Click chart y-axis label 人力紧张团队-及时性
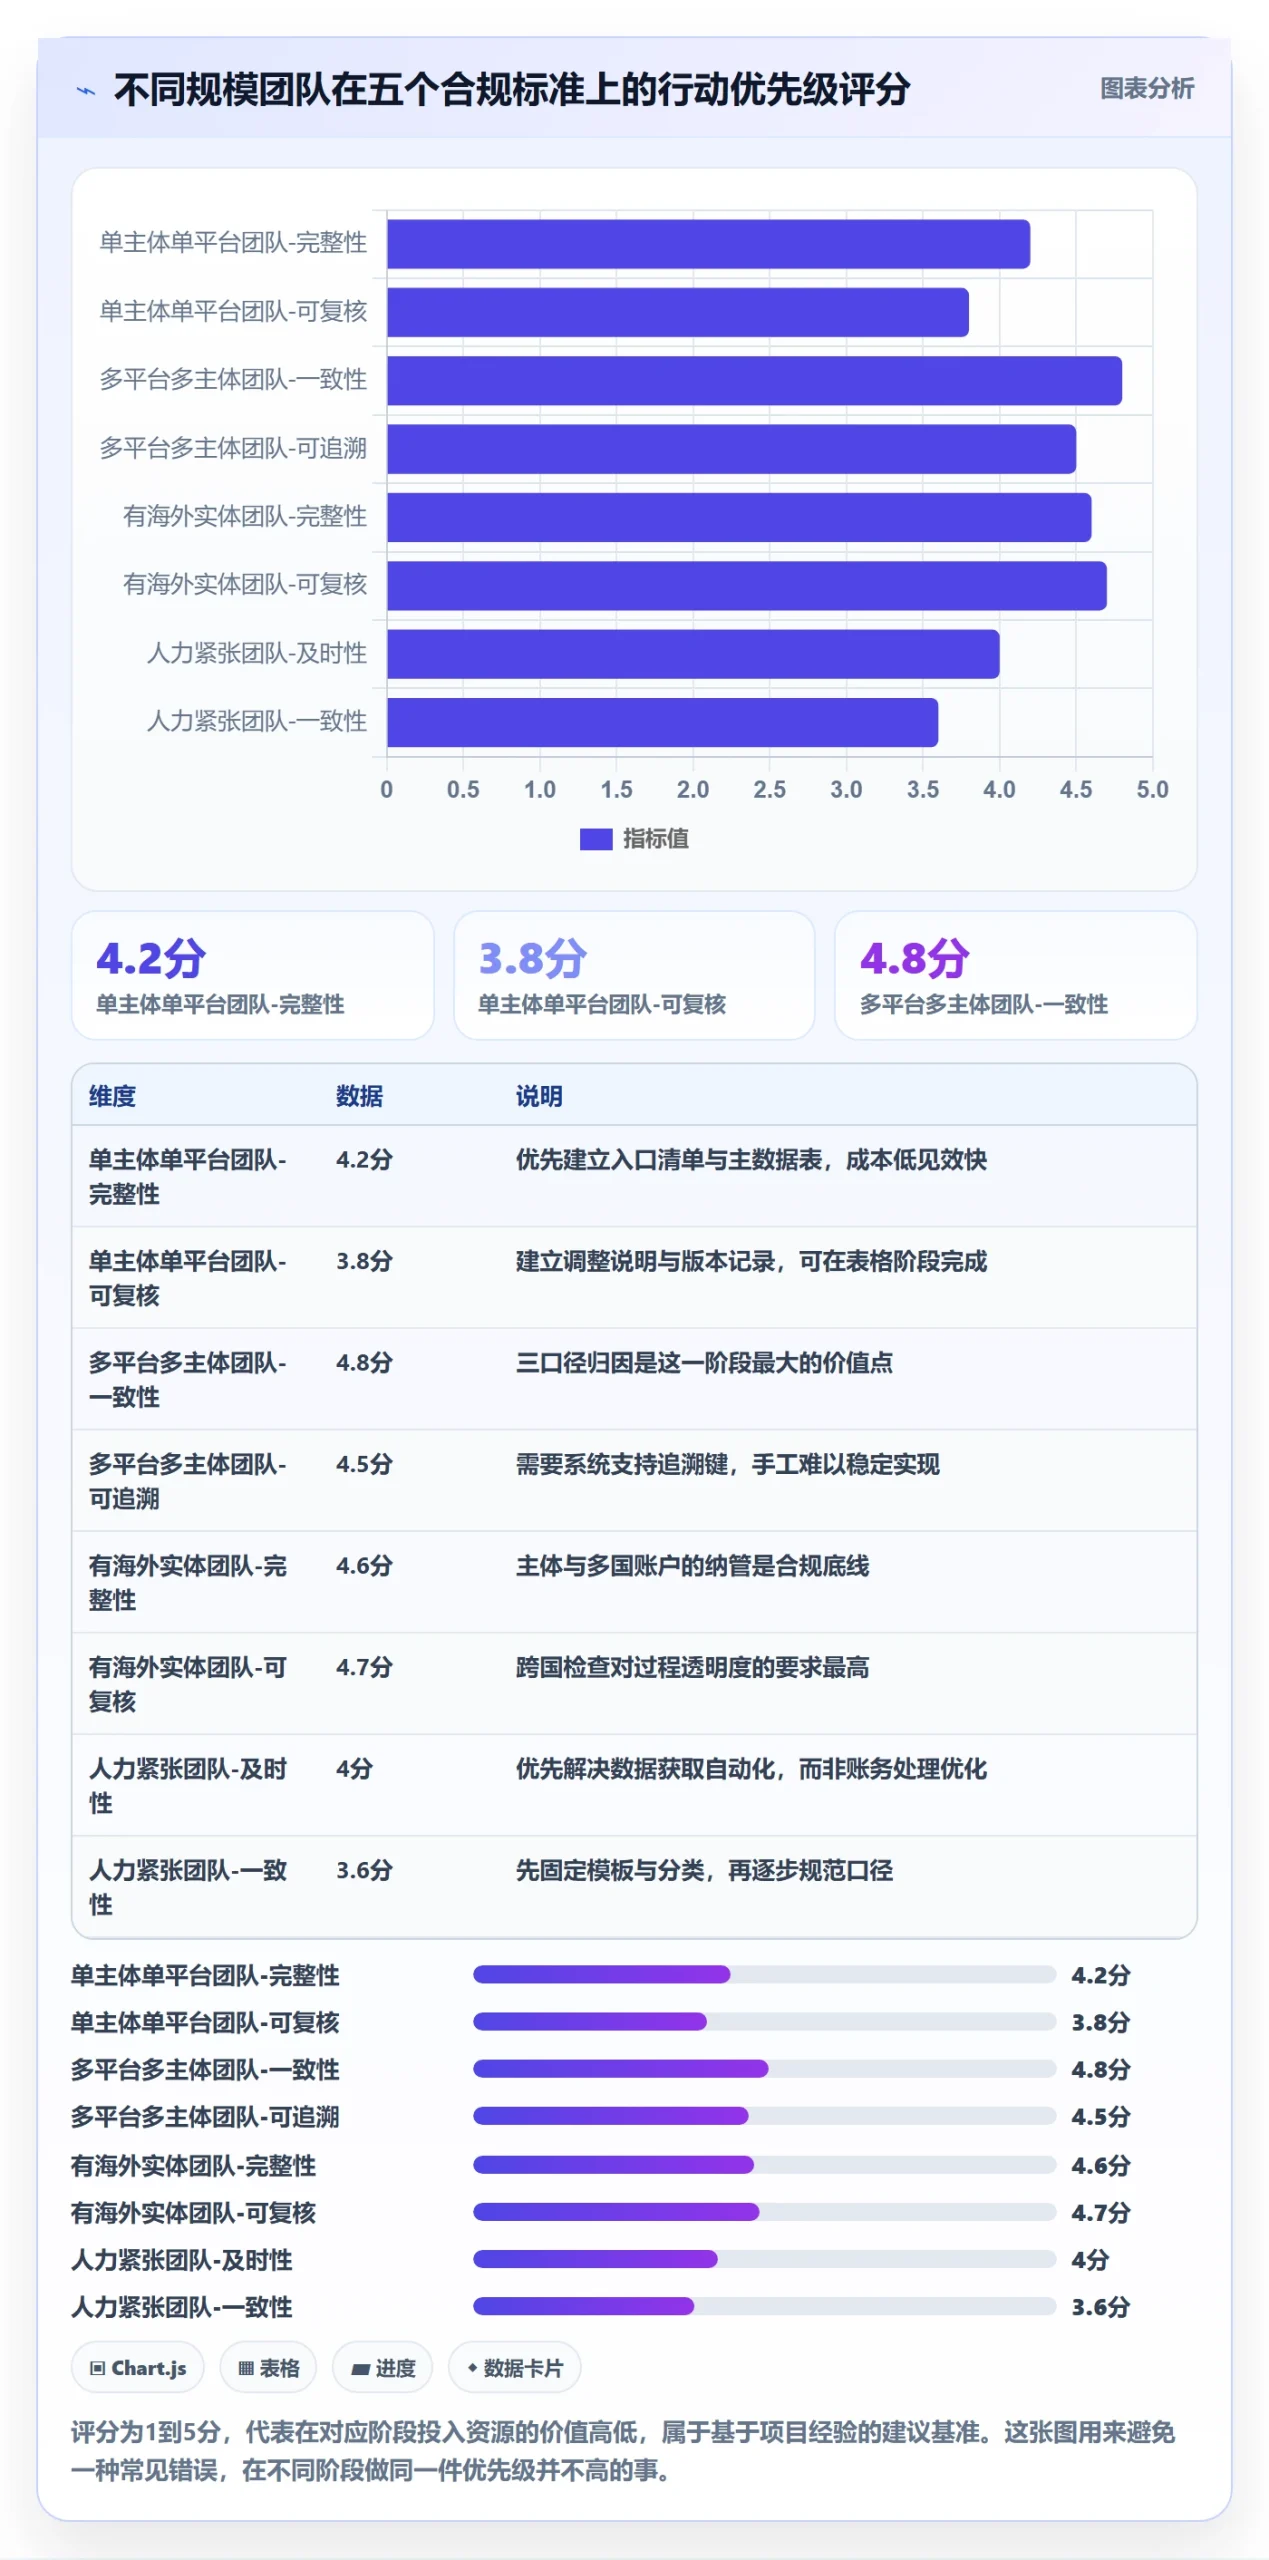Screen dimensions: 1269x2560 (257, 653)
